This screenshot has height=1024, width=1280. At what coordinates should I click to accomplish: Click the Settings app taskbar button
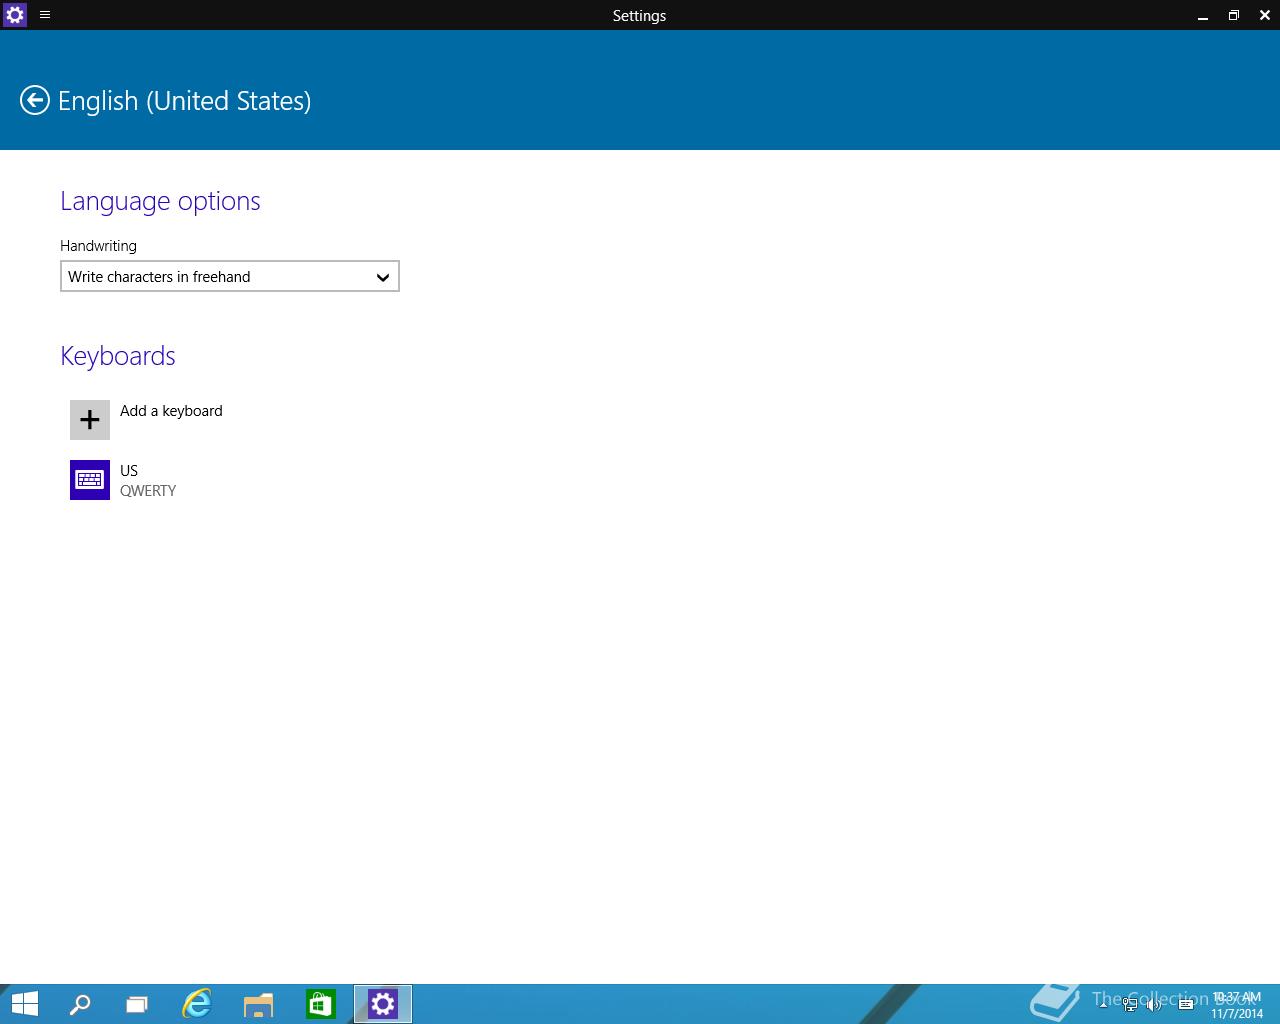pyautogui.click(x=383, y=1004)
